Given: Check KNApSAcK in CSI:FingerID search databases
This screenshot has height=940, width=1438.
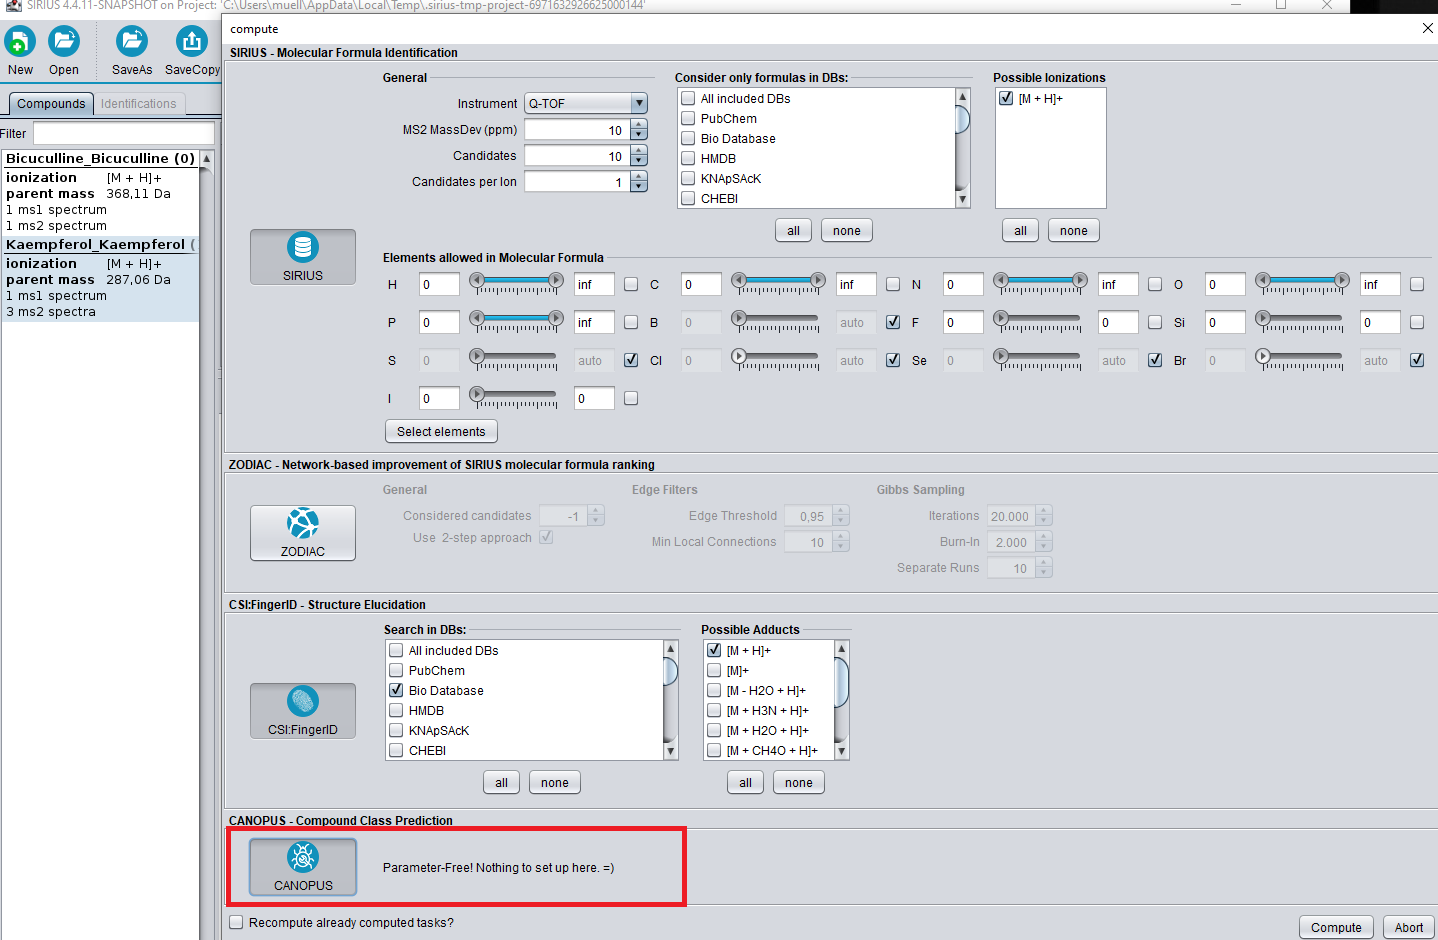Looking at the screenshot, I should click(x=396, y=730).
